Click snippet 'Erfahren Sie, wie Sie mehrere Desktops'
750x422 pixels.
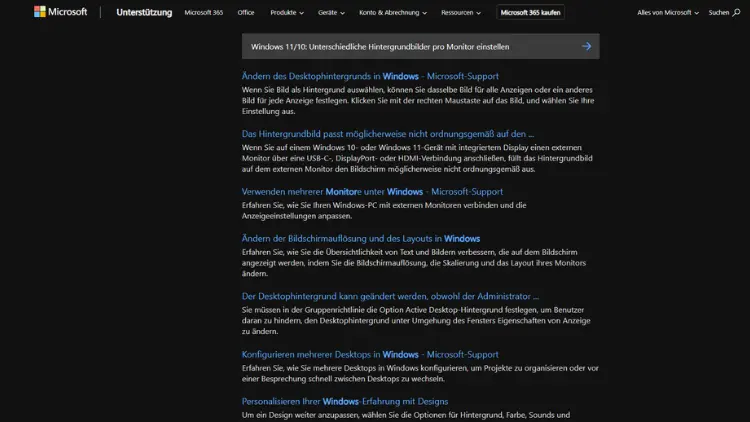pyautogui.click(x=420, y=373)
